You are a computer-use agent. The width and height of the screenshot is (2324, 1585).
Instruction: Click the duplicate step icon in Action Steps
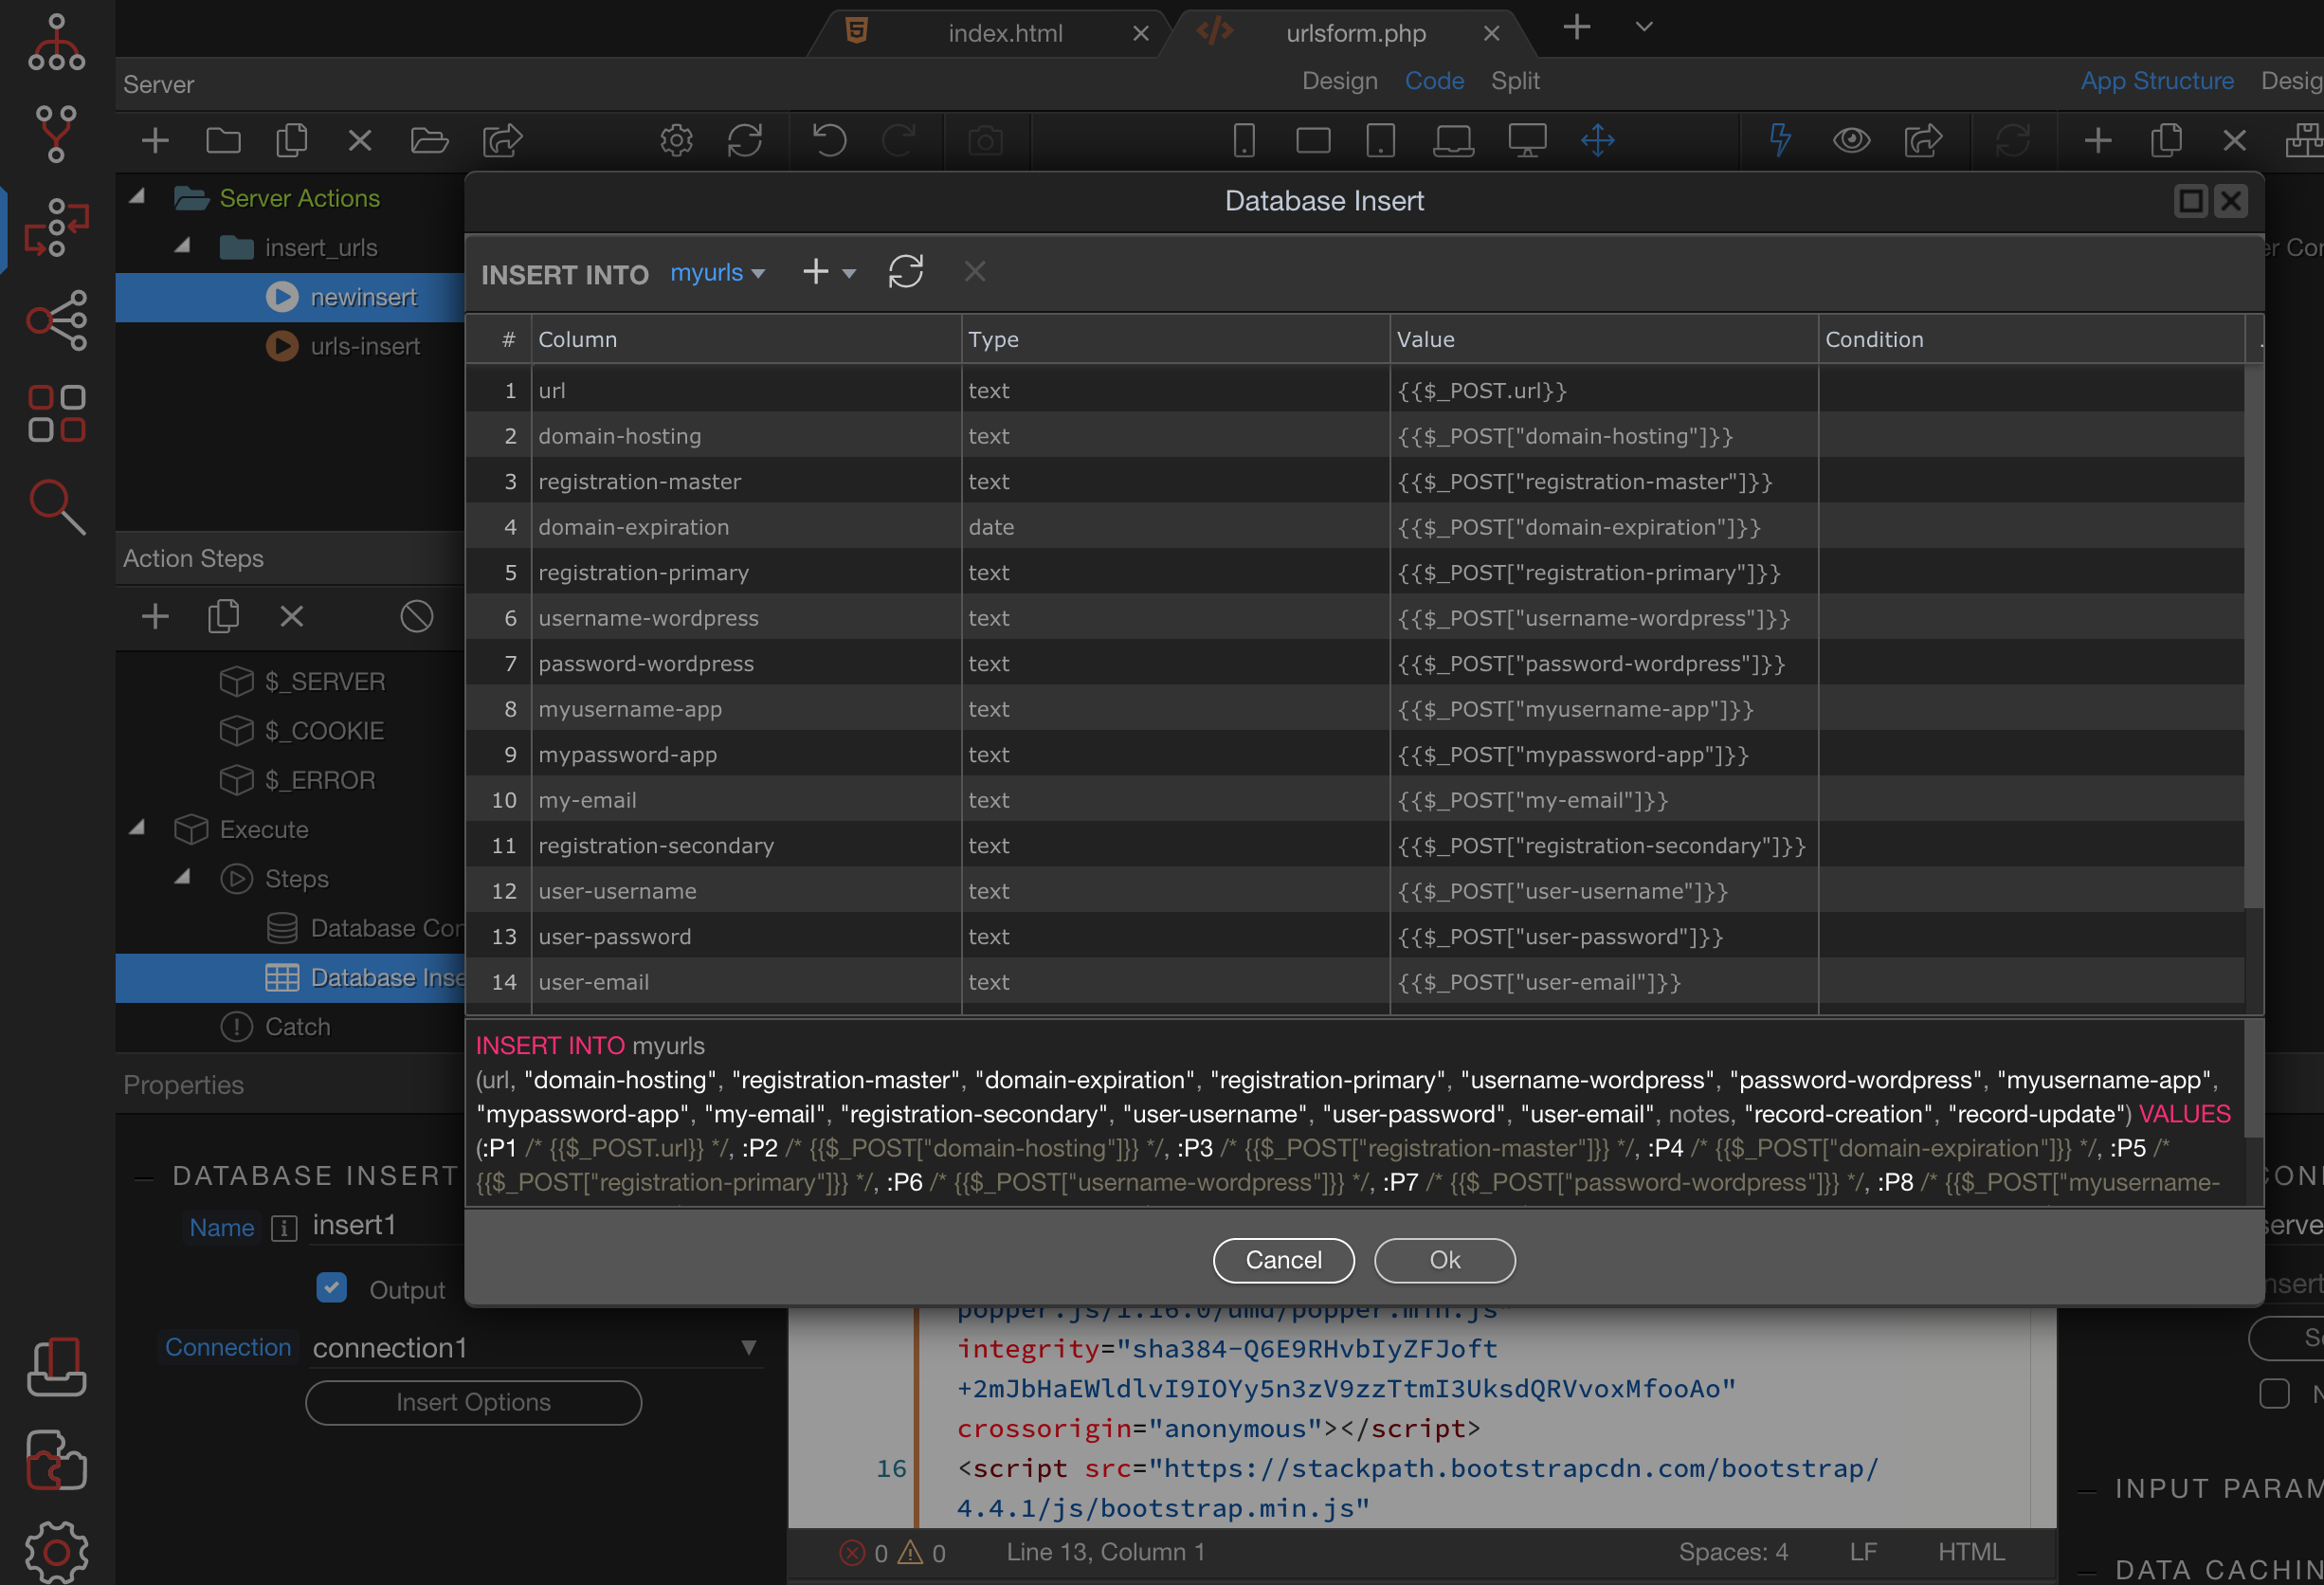pyautogui.click(x=223, y=616)
